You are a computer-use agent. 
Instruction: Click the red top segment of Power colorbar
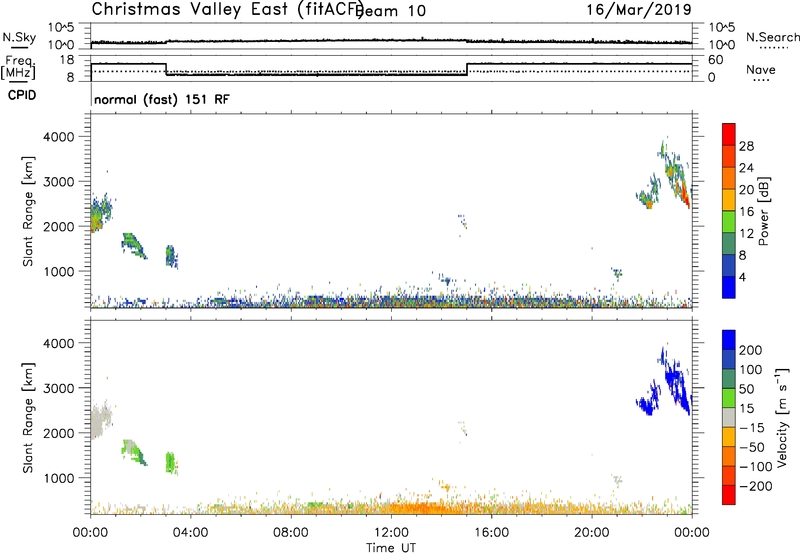(x=729, y=134)
